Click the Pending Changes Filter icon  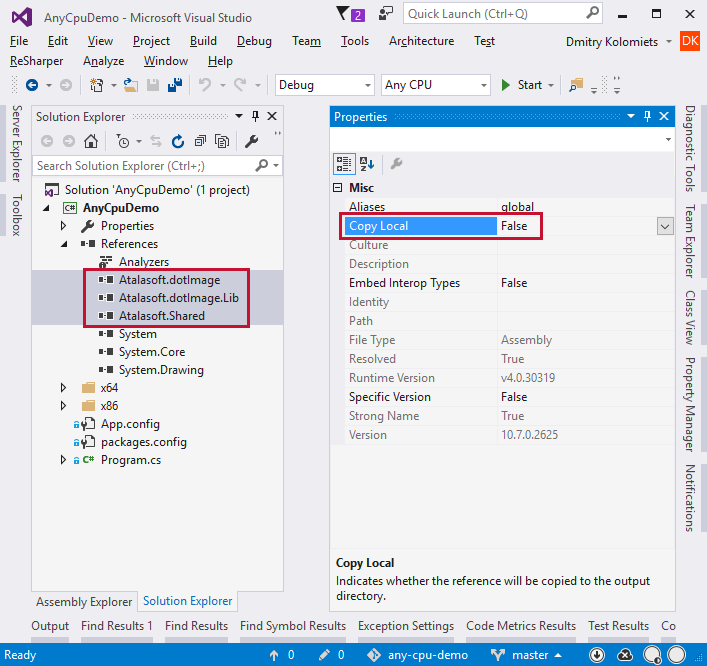click(123, 141)
